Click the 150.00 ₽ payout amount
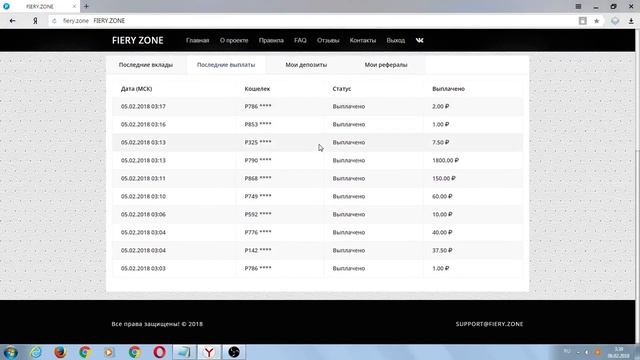The height and width of the screenshot is (360, 640). click(444, 178)
